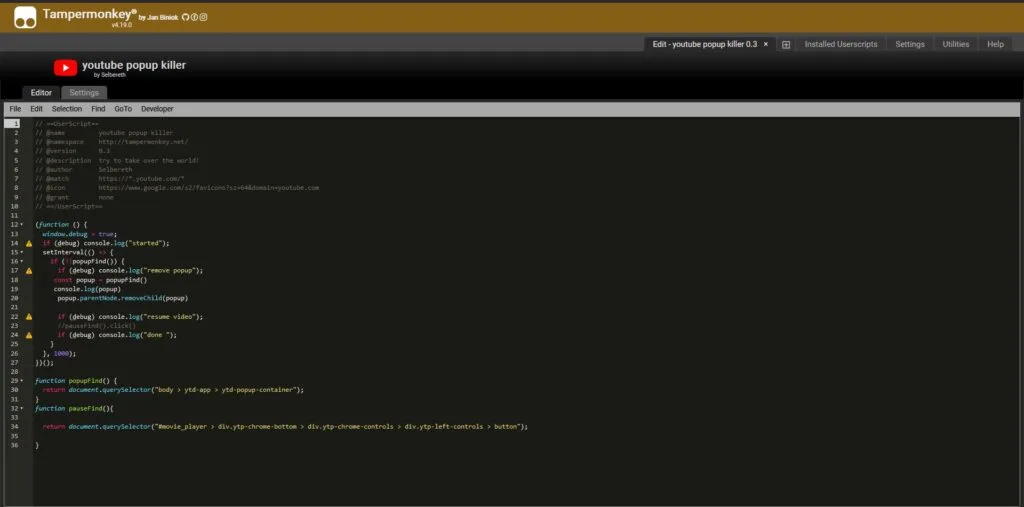Screen dimensions: 1024x507
Task: Click the YouTube script icon
Action: (x=65, y=68)
